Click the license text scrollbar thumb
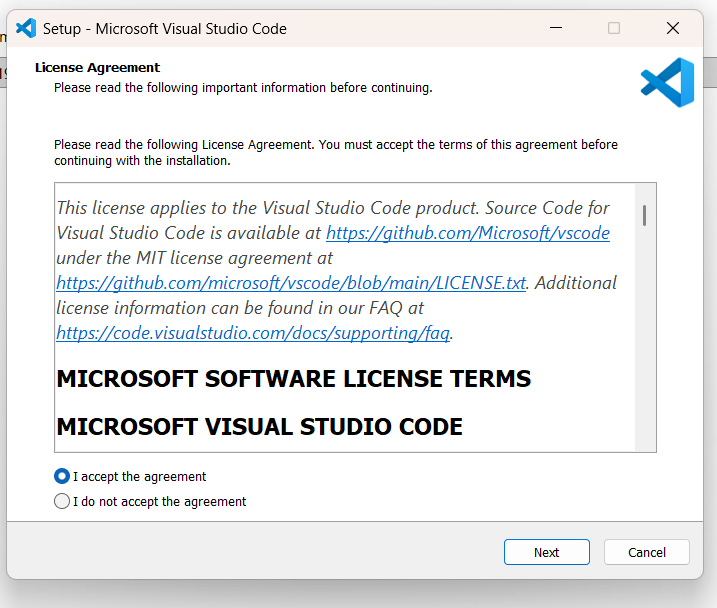717x608 pixels. point(644,215)
